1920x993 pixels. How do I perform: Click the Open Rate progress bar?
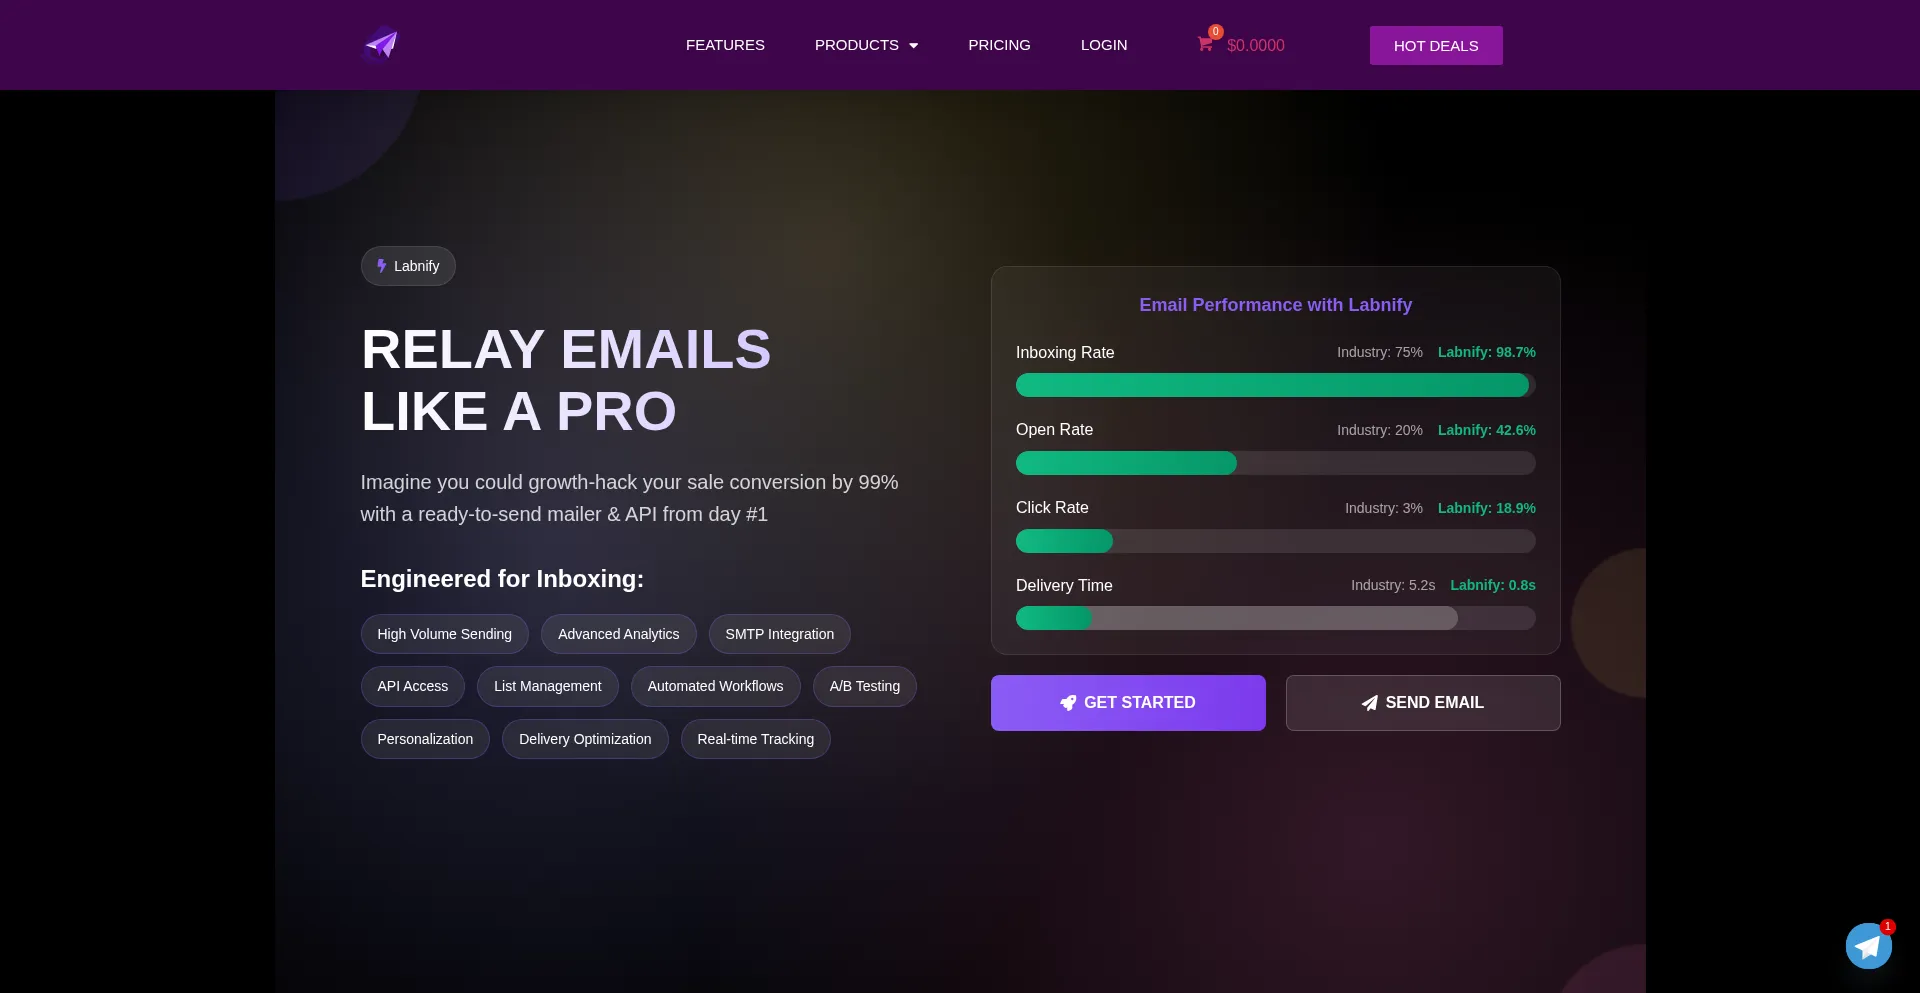[1275, 463]
